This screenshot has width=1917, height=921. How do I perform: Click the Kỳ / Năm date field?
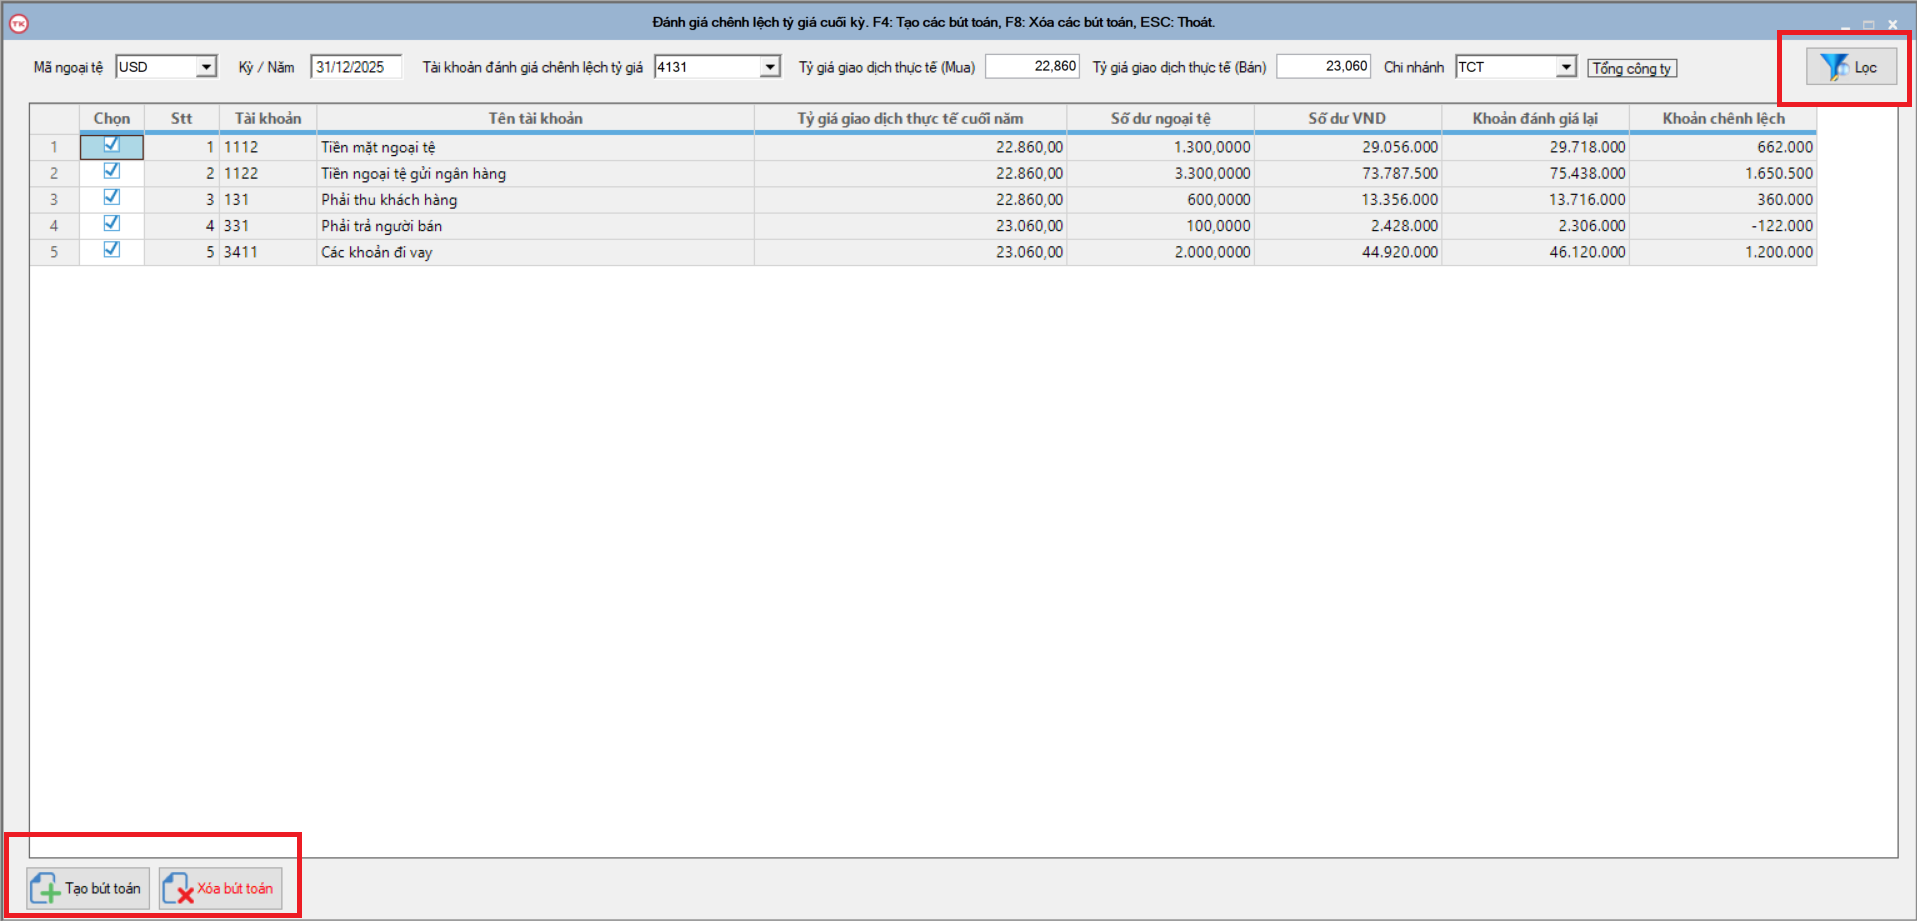[x=355, y=67]
